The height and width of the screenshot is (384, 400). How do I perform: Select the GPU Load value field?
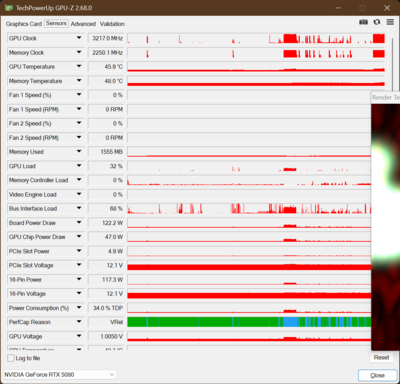tap(106, 166)
